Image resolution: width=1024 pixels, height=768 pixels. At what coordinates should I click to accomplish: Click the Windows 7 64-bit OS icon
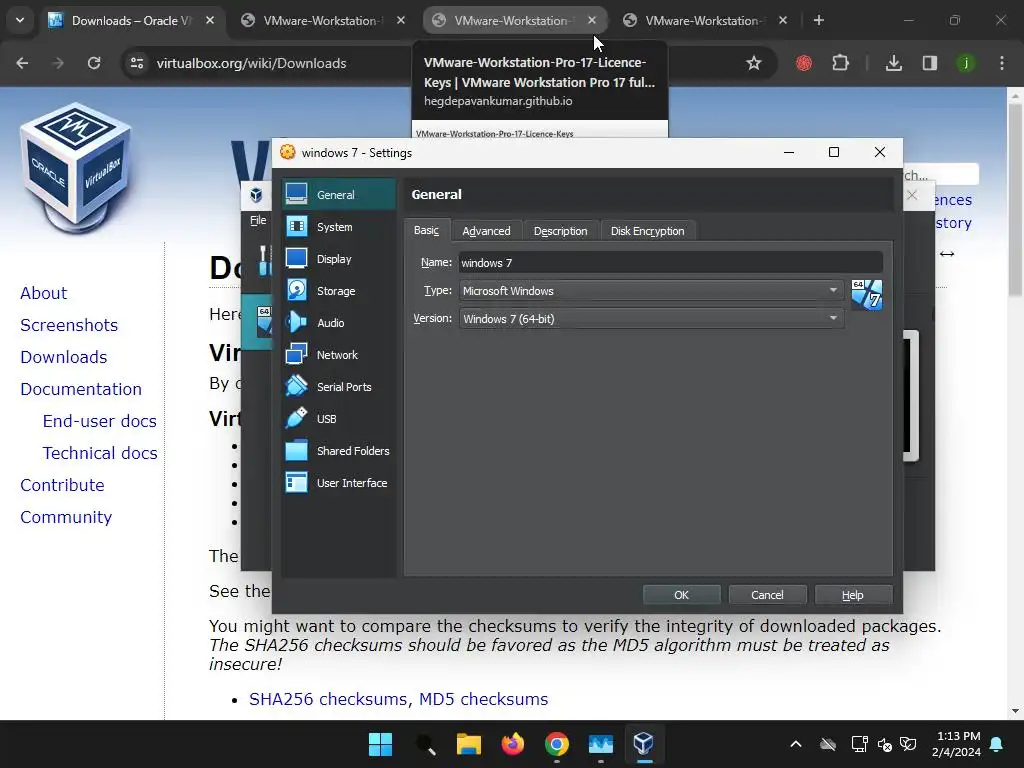pyautogui.click(x=867, y=295)
